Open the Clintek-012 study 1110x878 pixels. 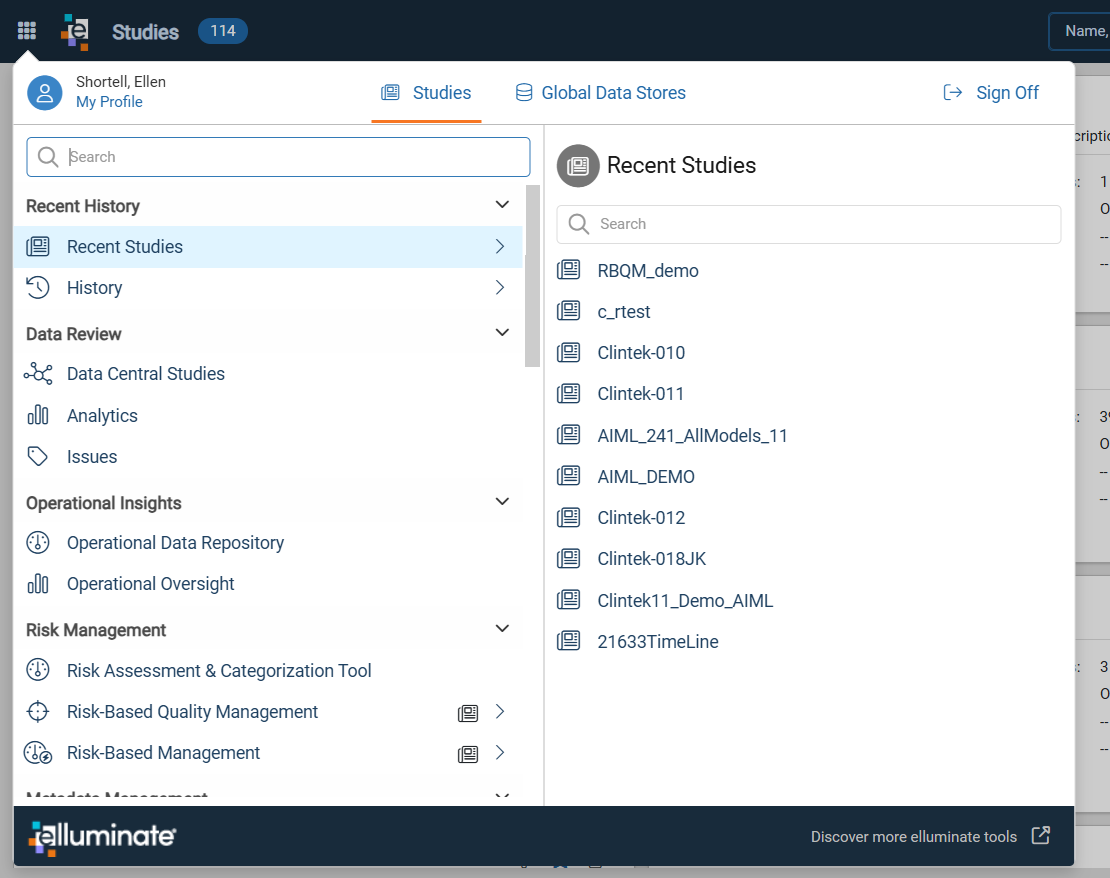pos(641,518)
